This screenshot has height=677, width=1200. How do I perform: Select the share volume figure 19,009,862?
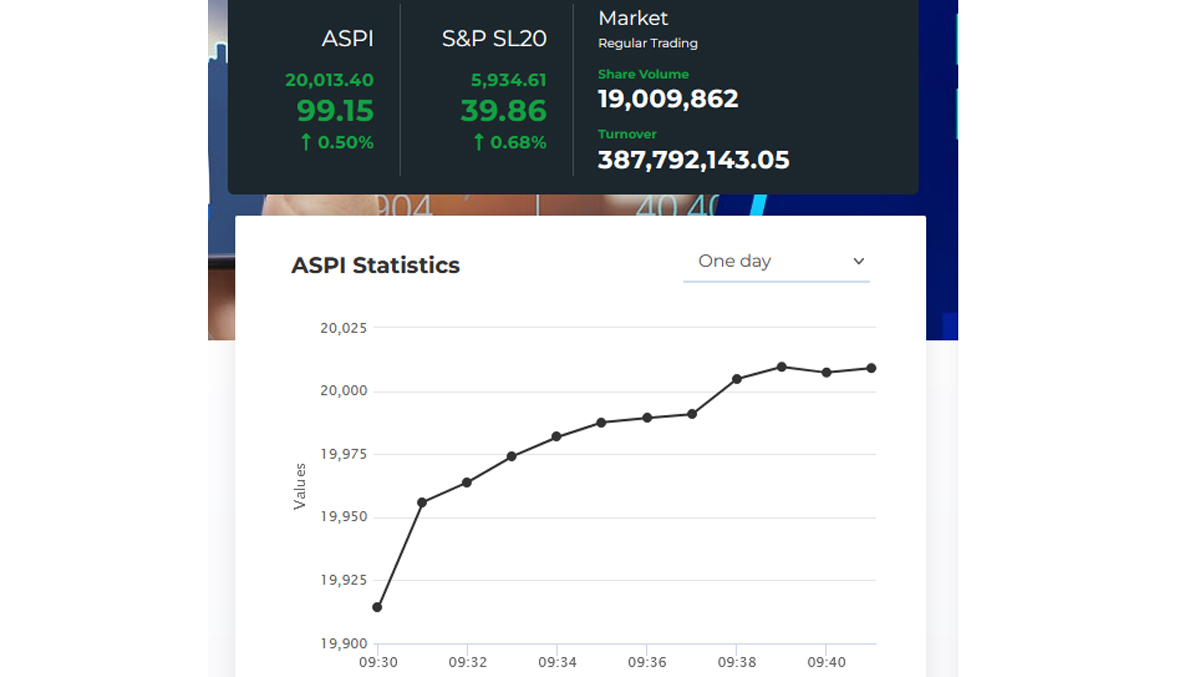click(668, 99)
